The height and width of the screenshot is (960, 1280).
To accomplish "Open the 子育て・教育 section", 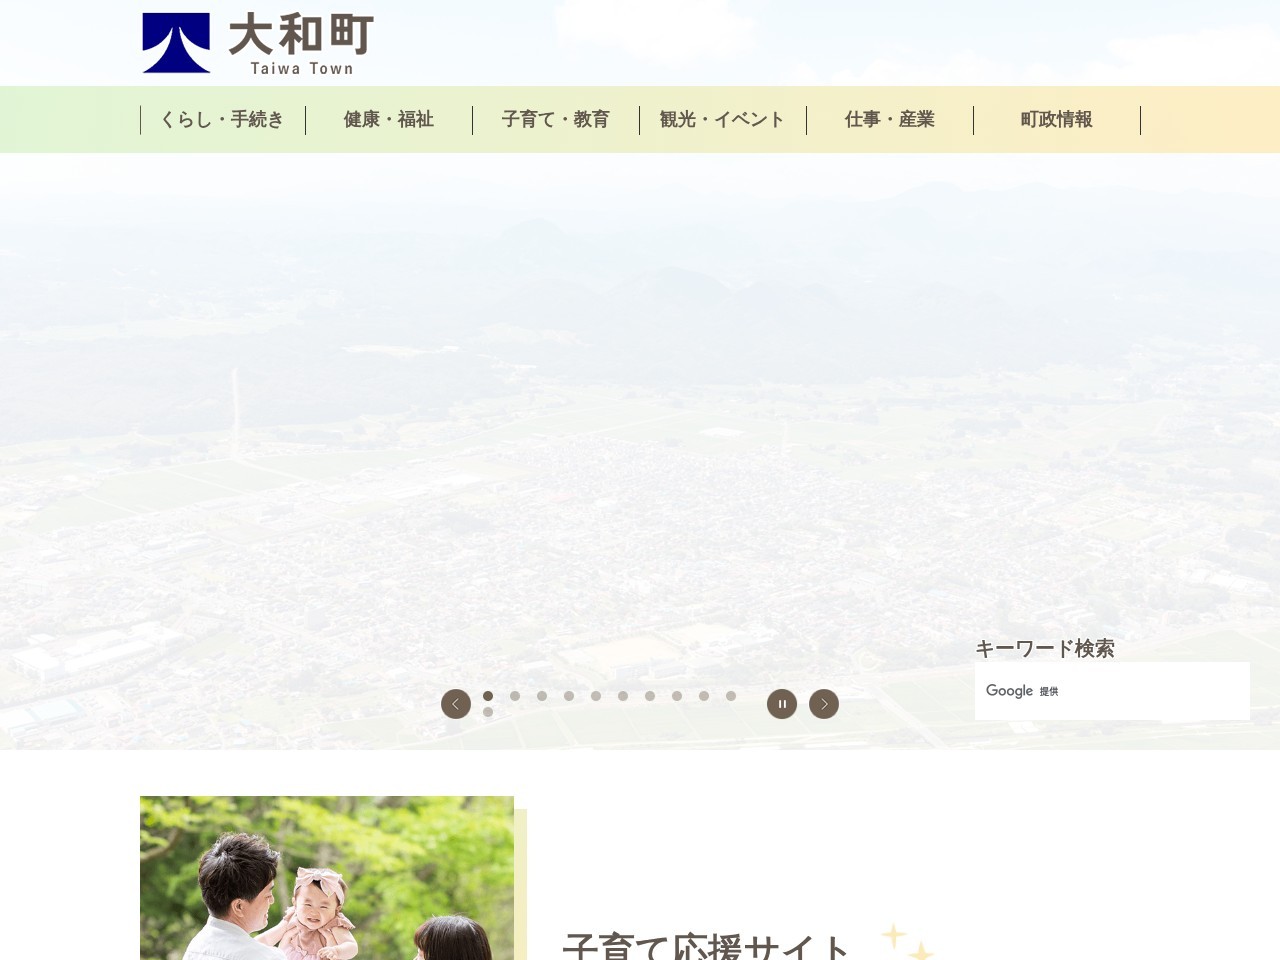I will (x=555, y=119).
